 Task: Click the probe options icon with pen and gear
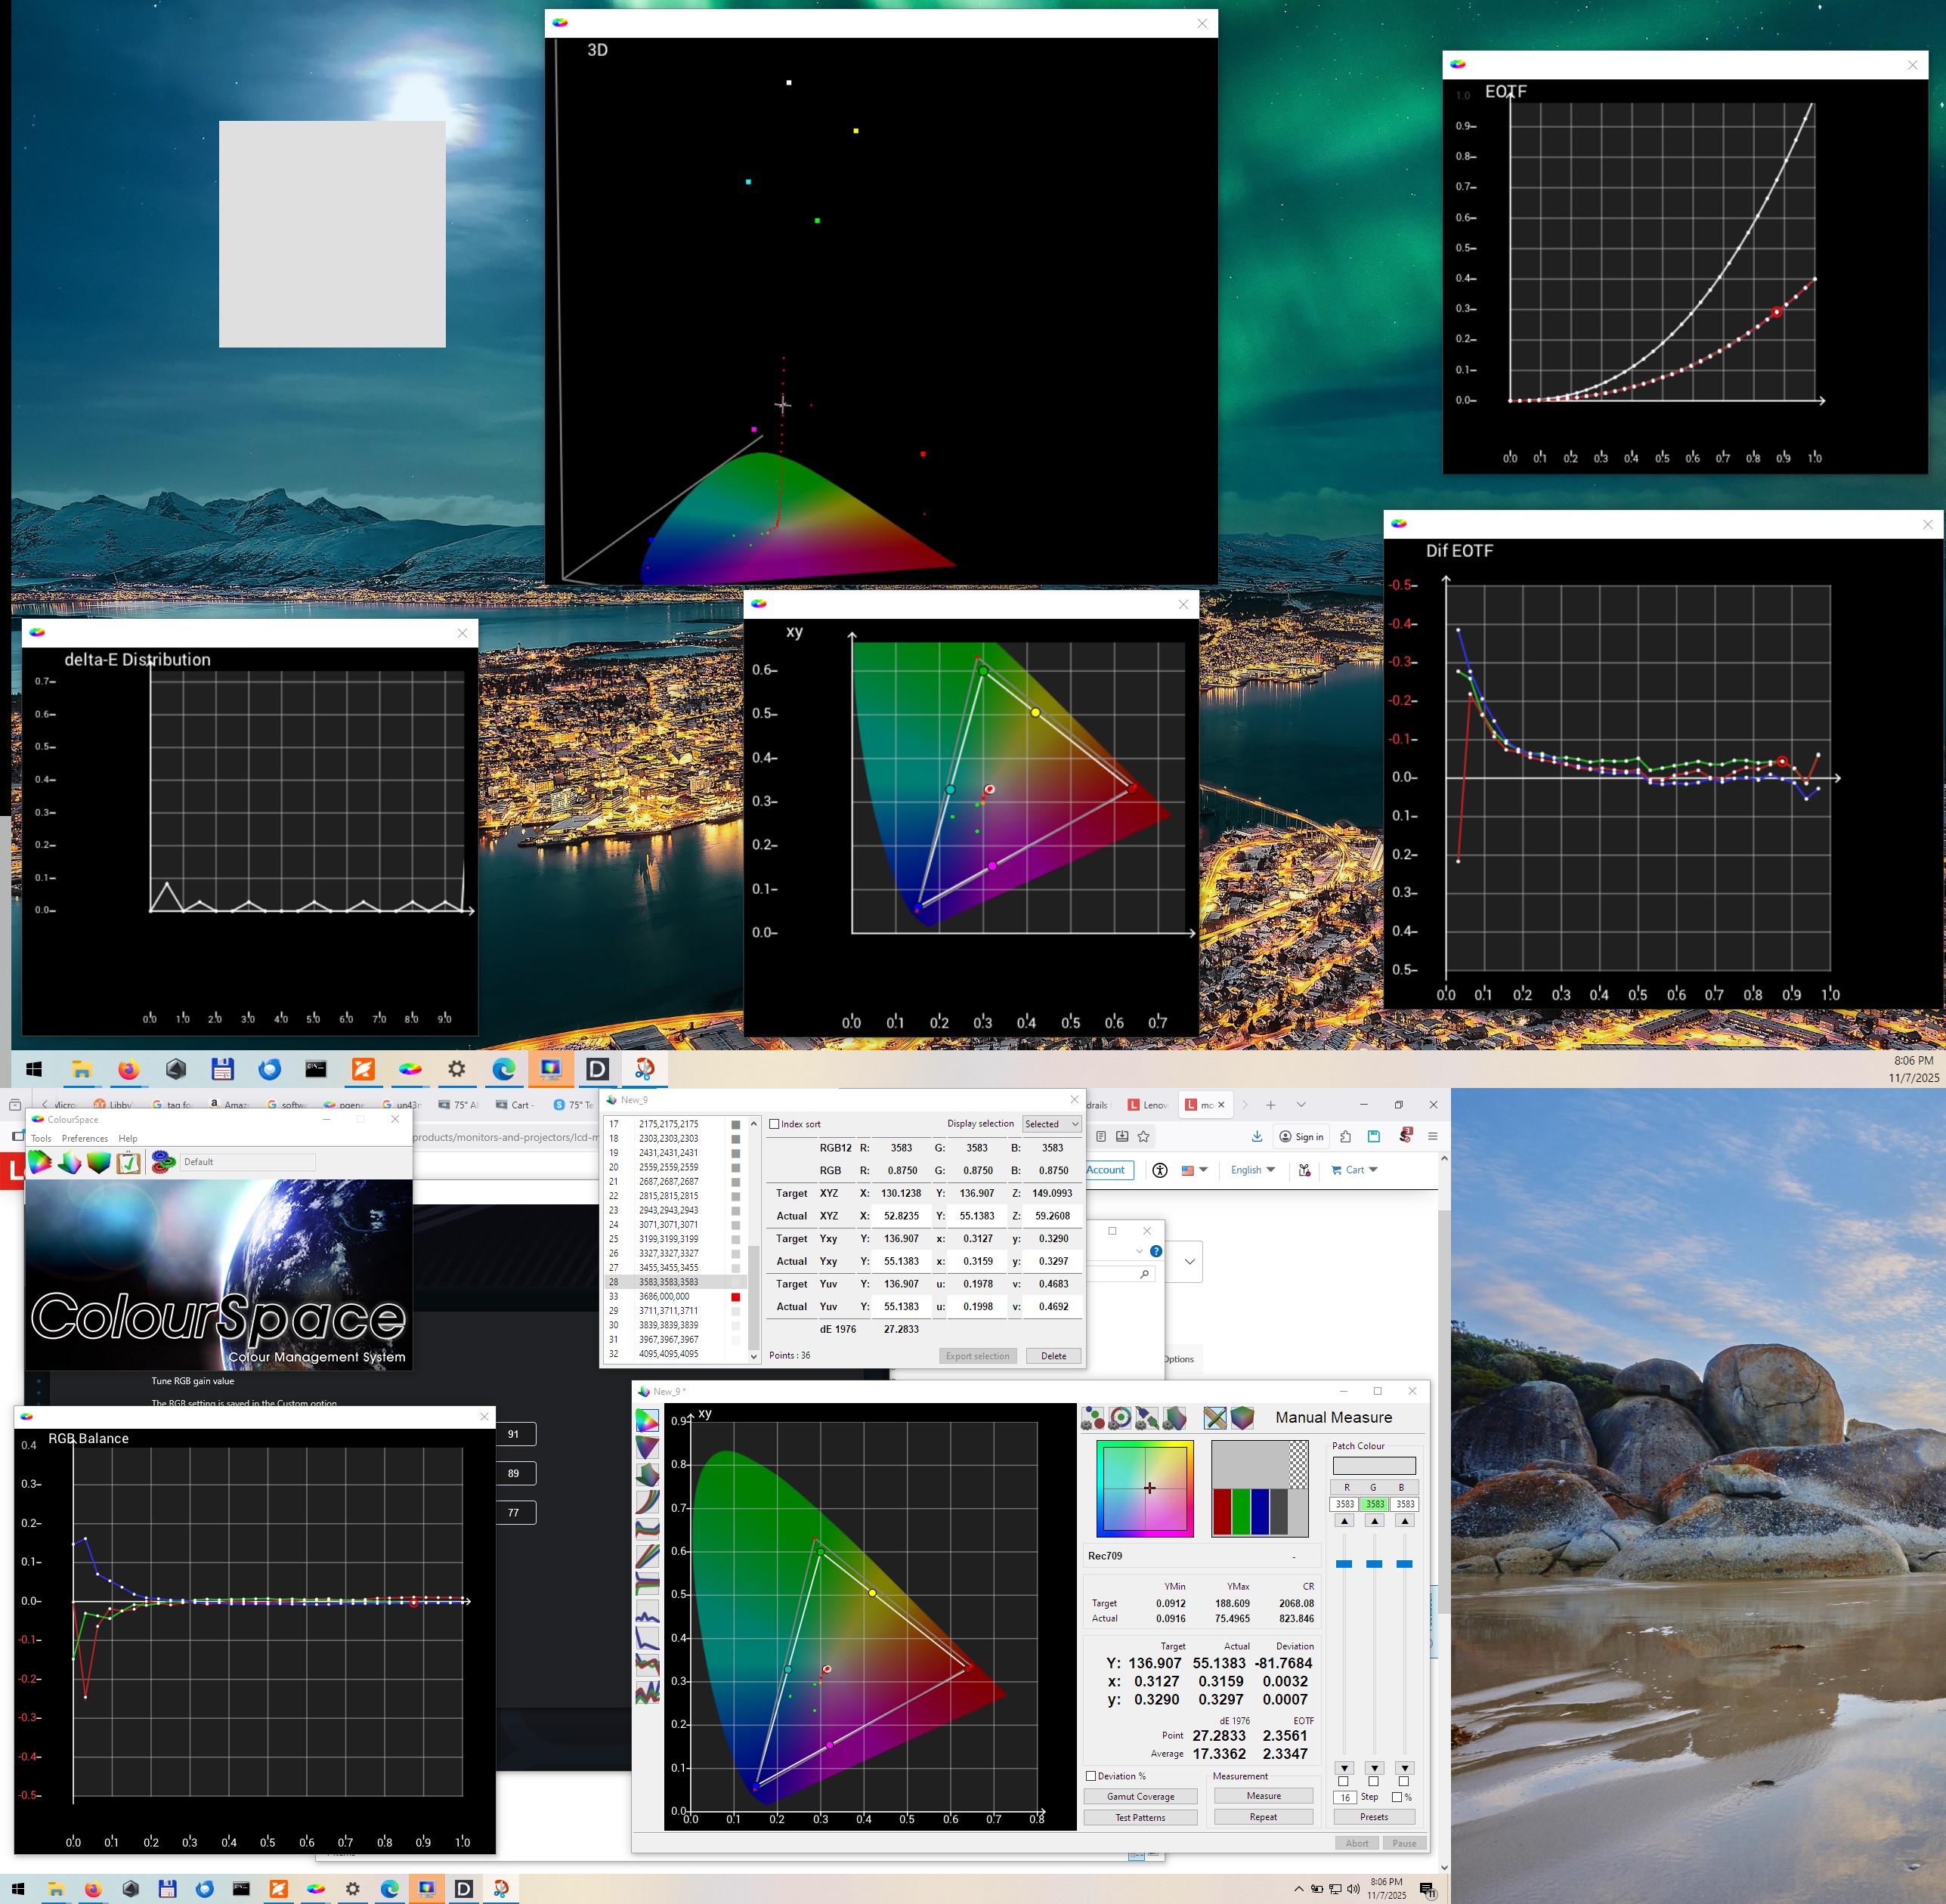[x=1147, y=1418]
